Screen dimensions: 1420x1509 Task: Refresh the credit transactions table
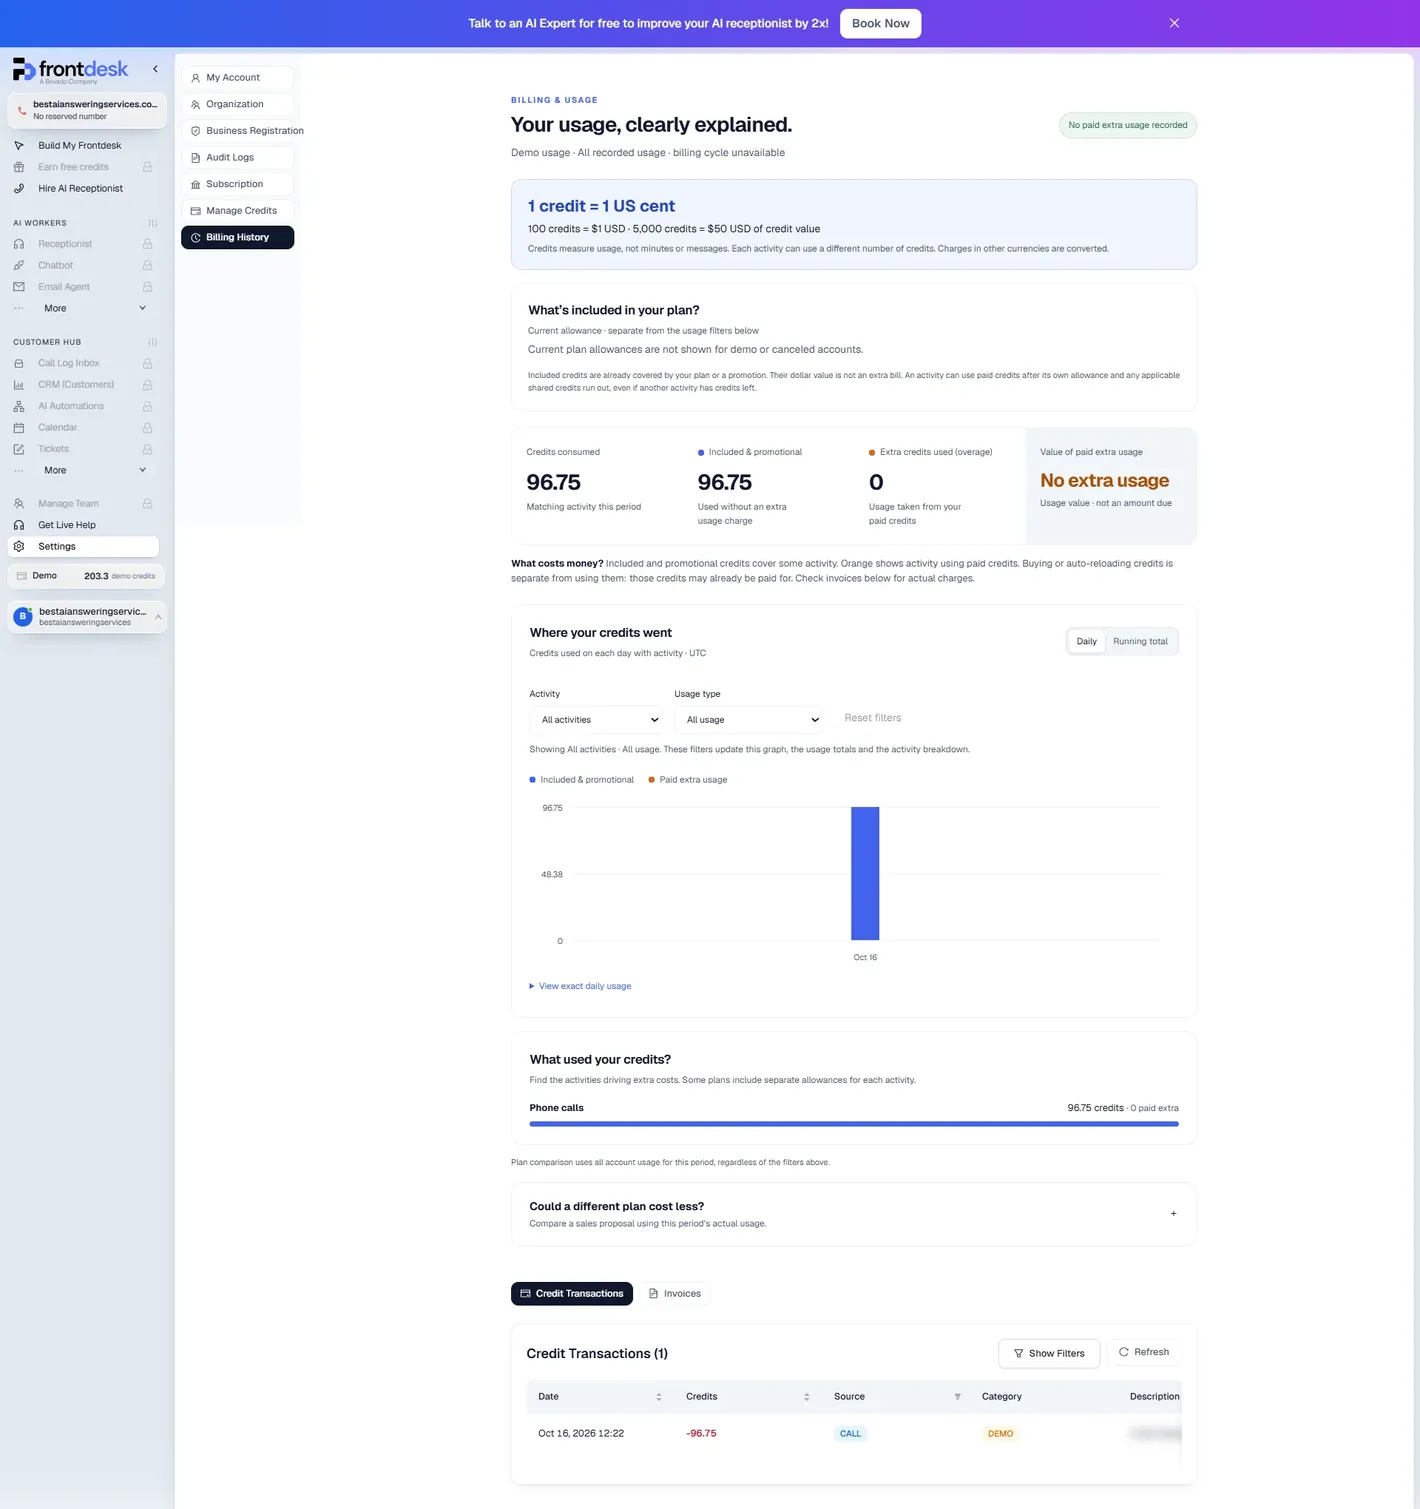tap(1143, 1352)
